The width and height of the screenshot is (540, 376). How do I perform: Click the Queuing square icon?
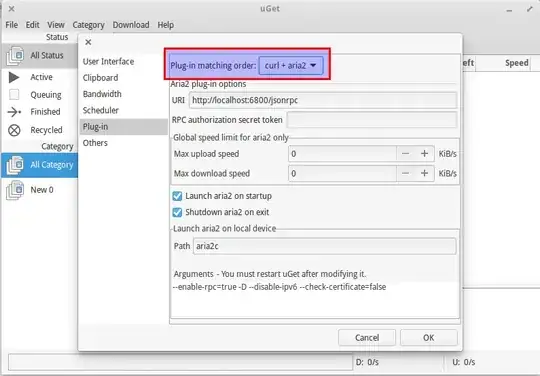point(14,94)
